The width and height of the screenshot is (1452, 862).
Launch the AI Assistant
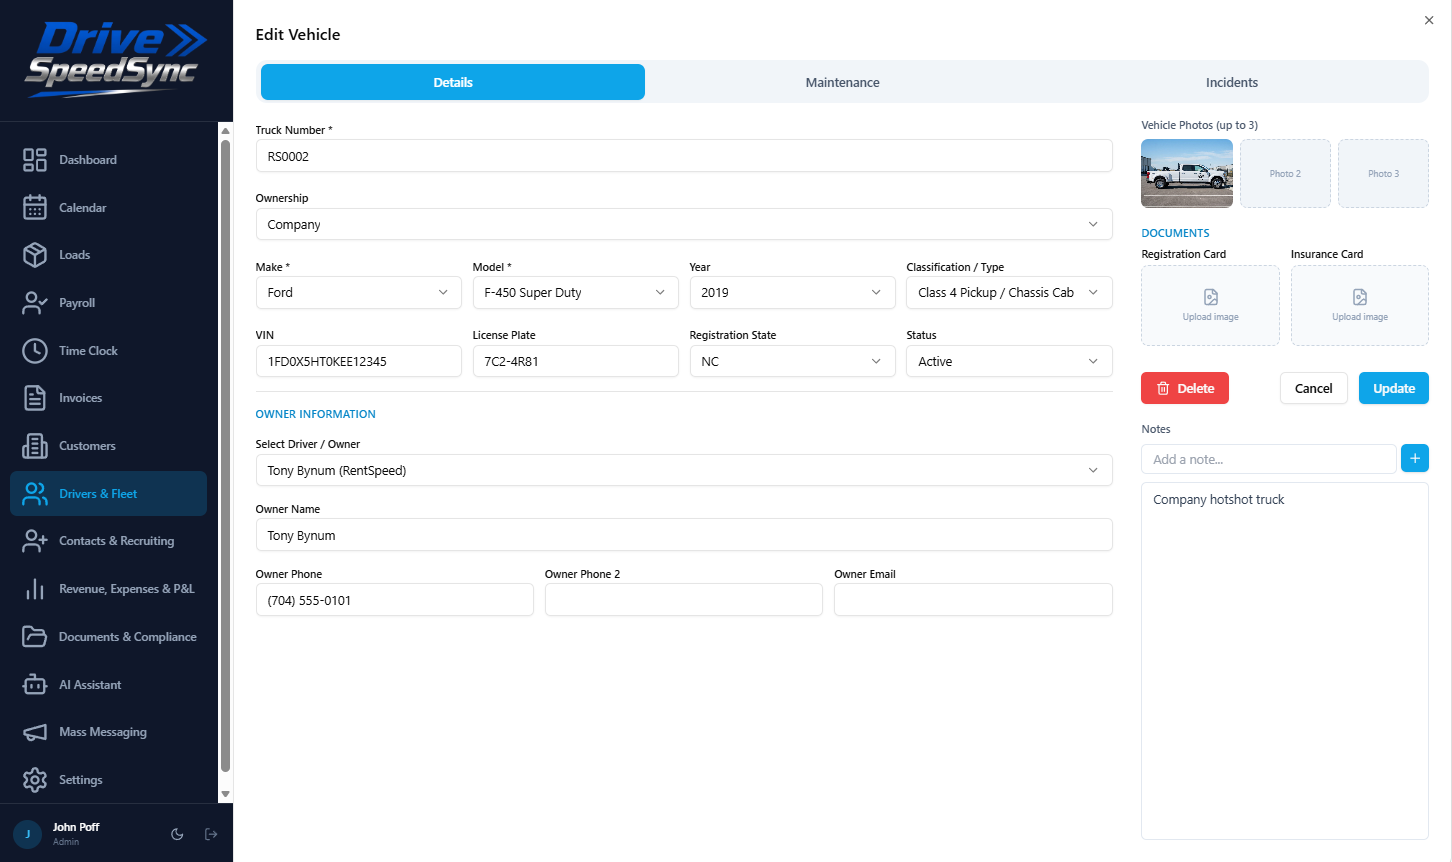click(108, 685)
